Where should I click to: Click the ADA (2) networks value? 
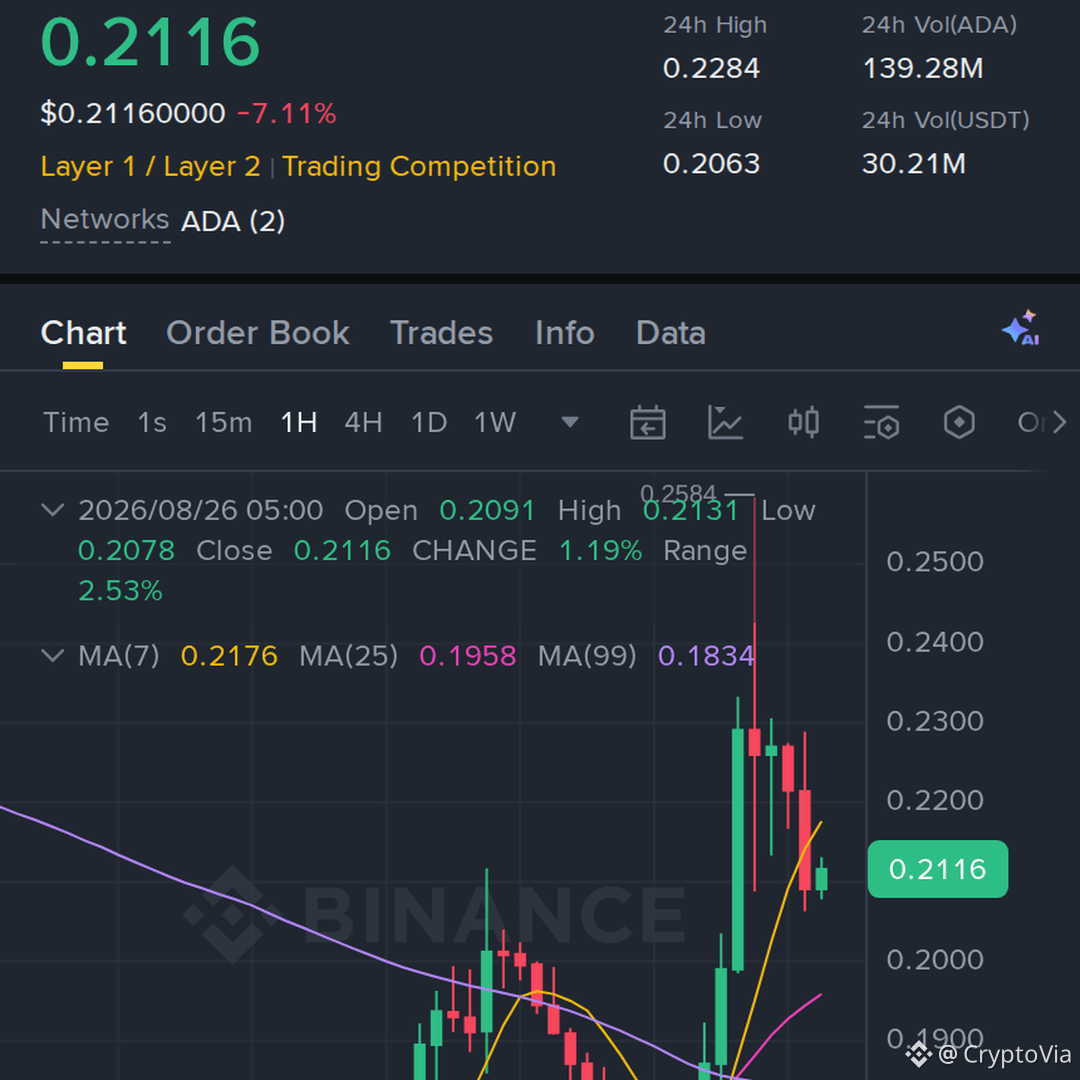233,221
